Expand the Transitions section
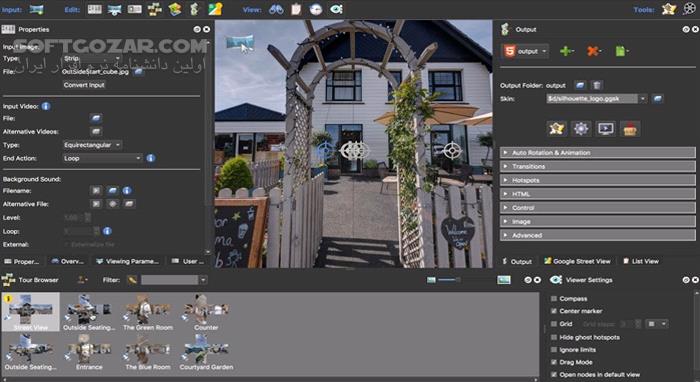The image size is (700, 382). [597, 166]
